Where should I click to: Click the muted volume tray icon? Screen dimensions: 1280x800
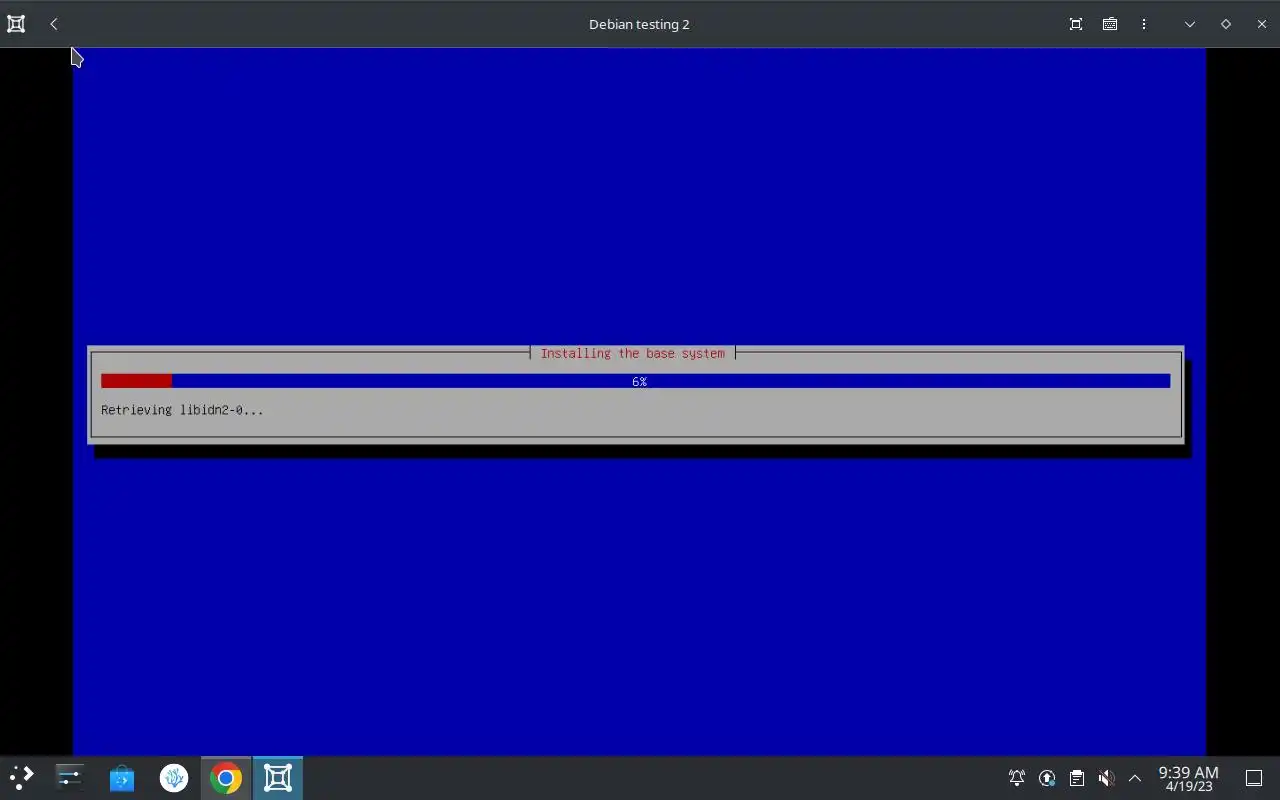point(1106,778)
